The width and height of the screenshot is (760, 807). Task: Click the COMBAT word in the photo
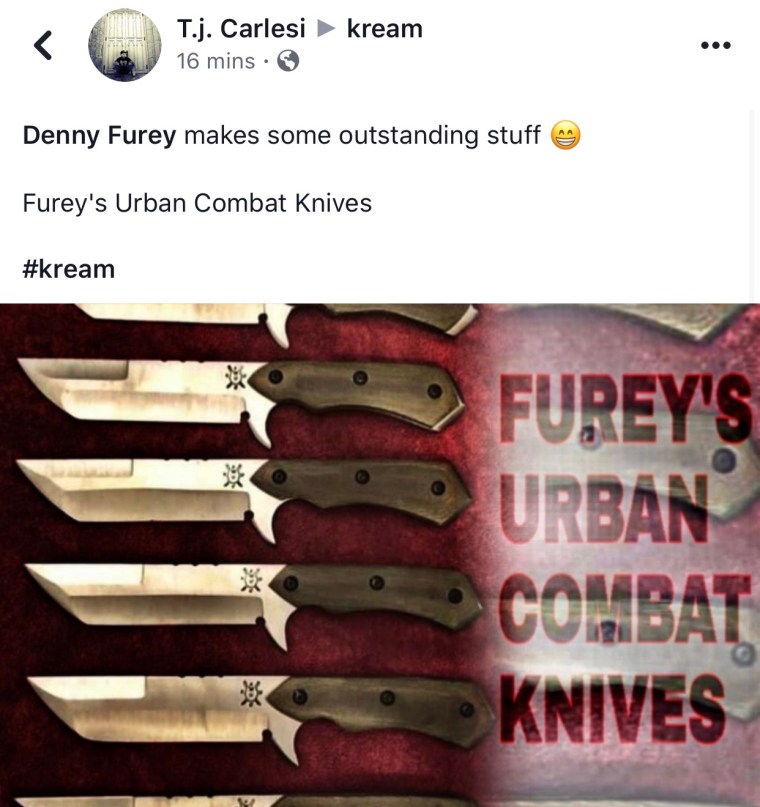coord(625,608)
